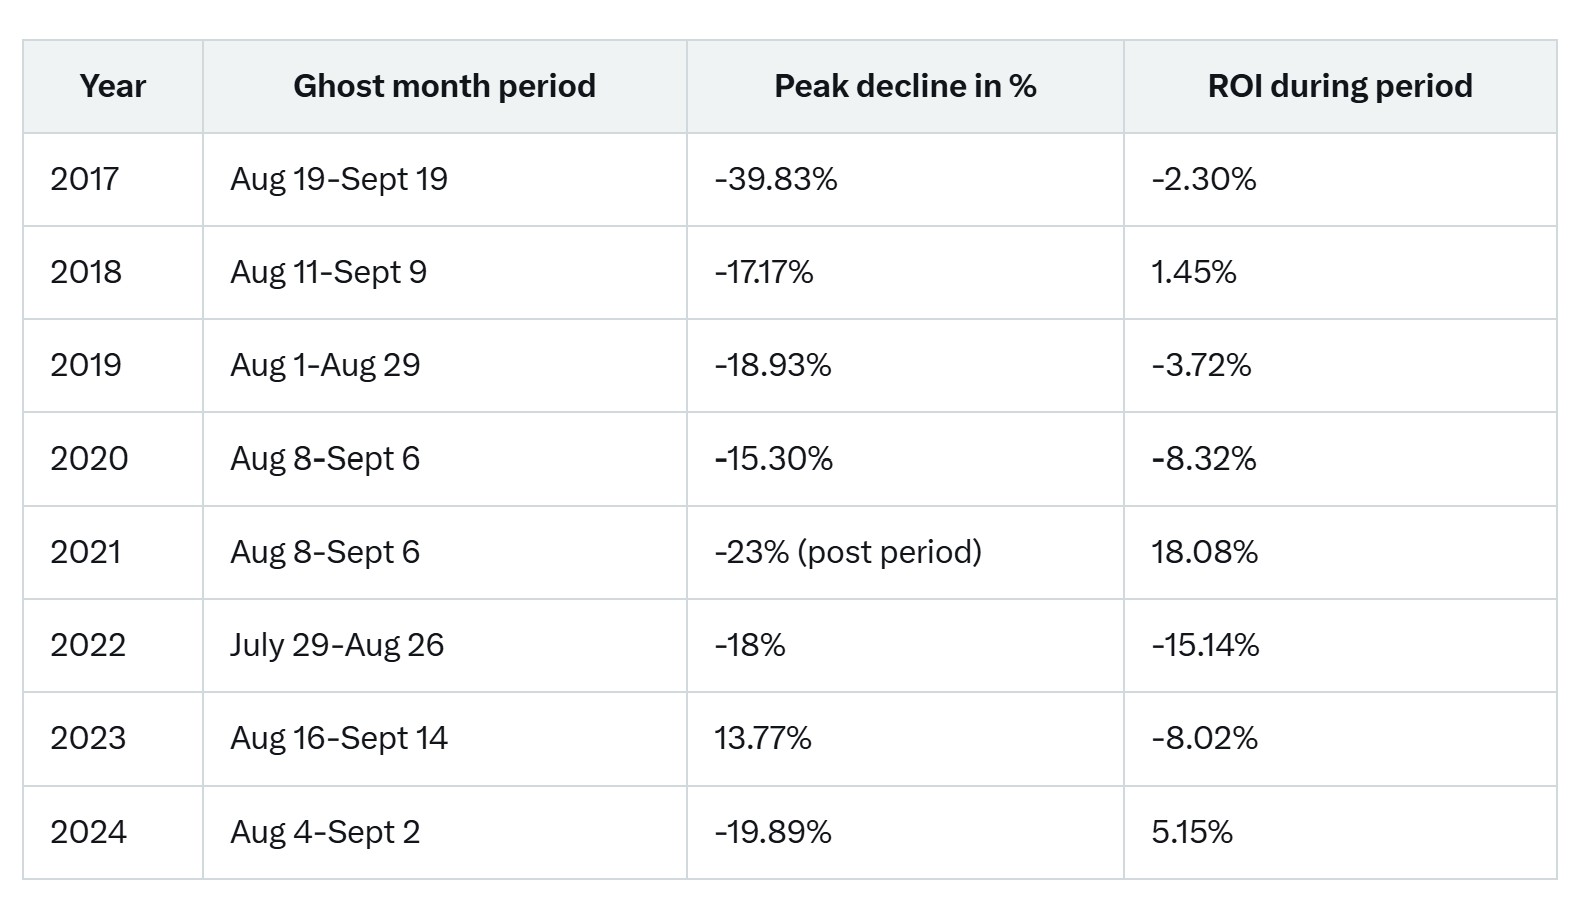This screenshot has width=1582, height=916.
Task: Click the July 29-Aug 26 period cell
Action: tap(337, 645)
